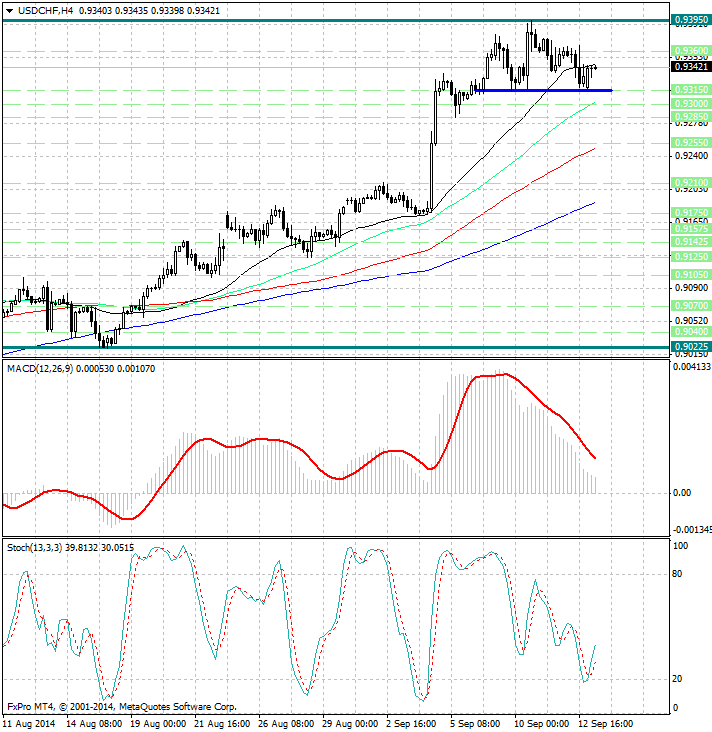Click the 0.92850 green price label

[x=691, y=116]
